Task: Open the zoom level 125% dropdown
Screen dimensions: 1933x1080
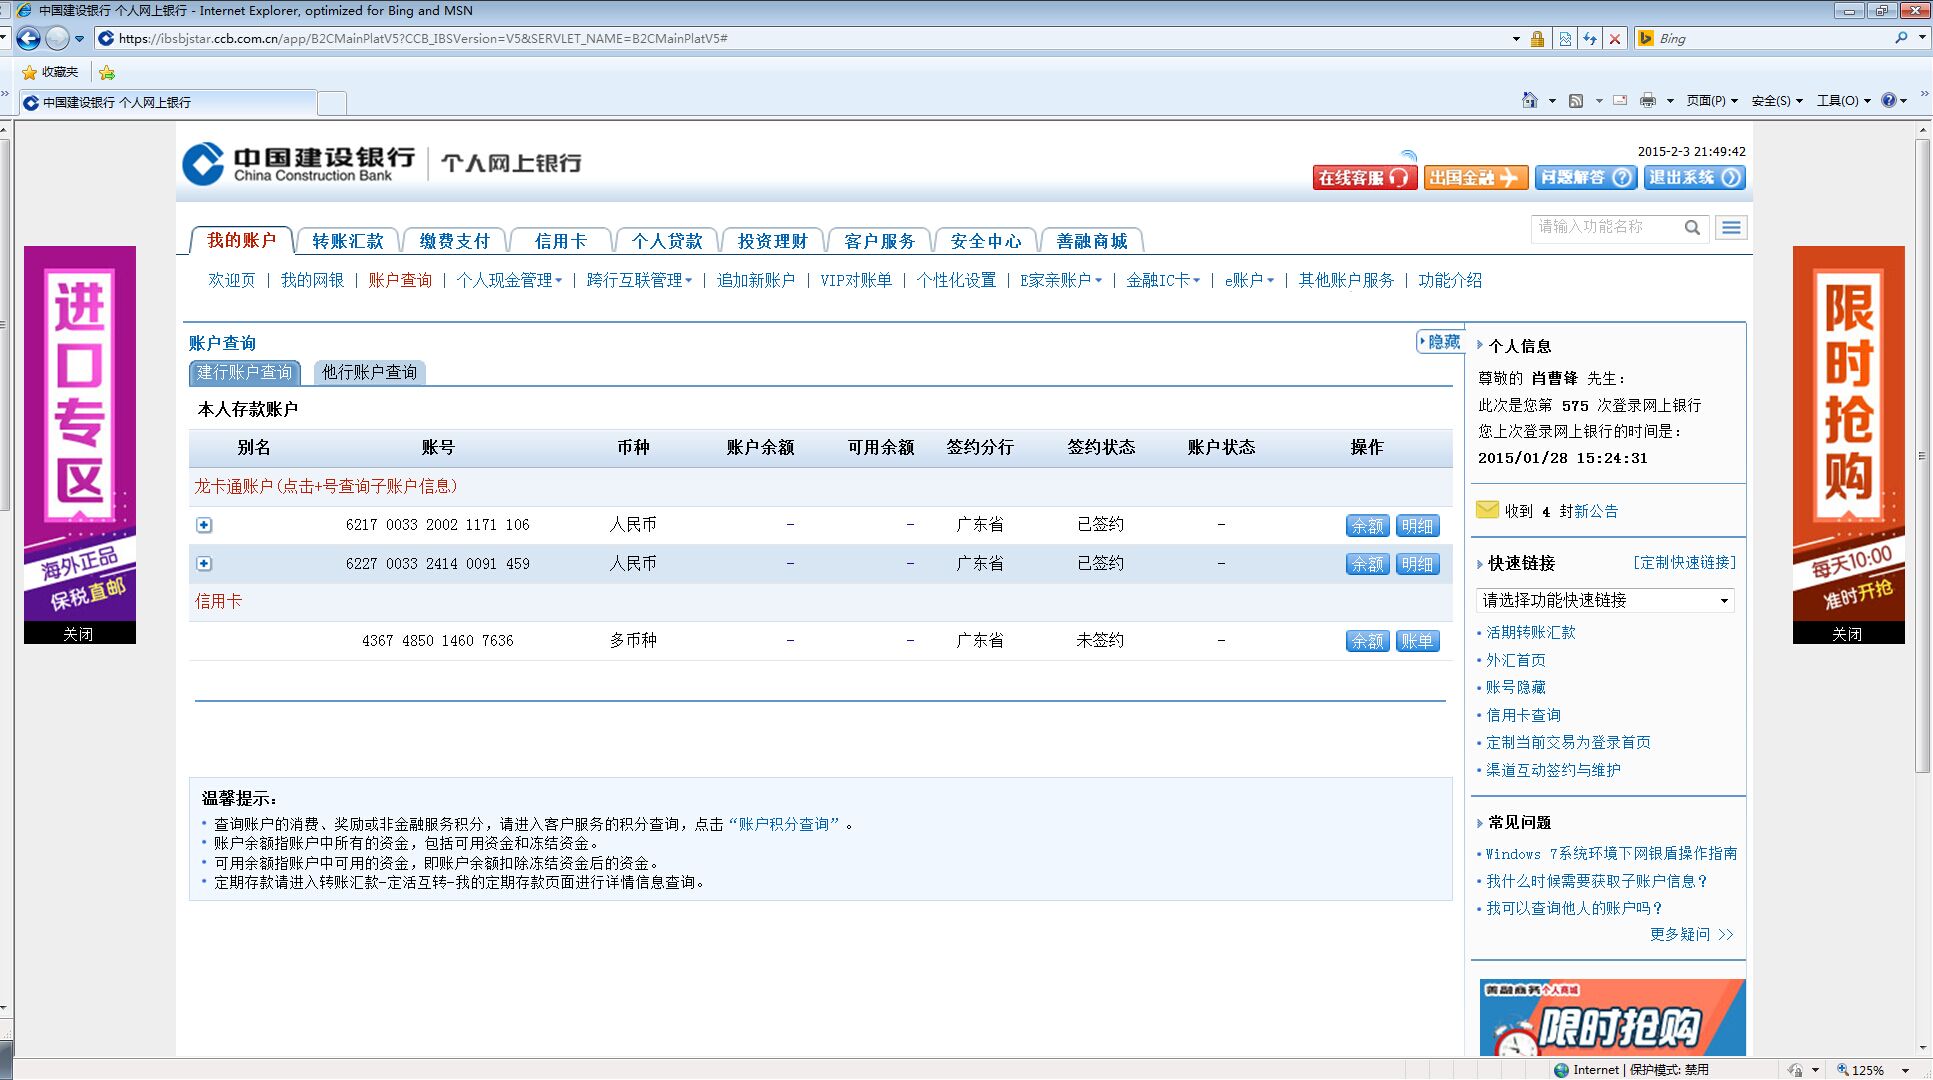Action: point(1904,1070)
